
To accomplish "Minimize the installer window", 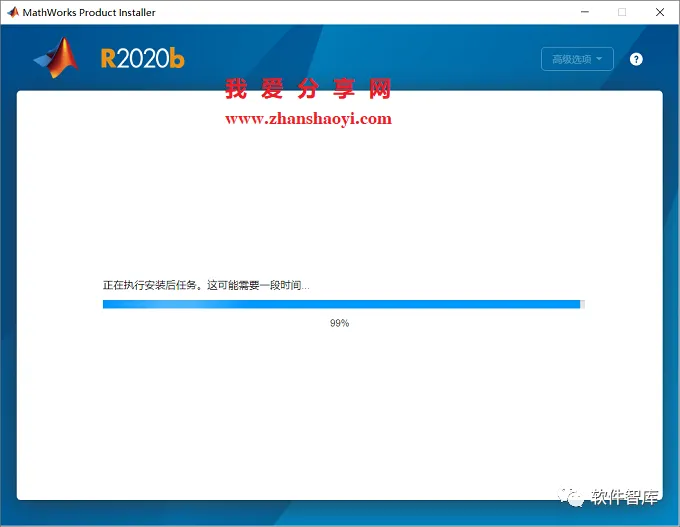I will (585, 12).
